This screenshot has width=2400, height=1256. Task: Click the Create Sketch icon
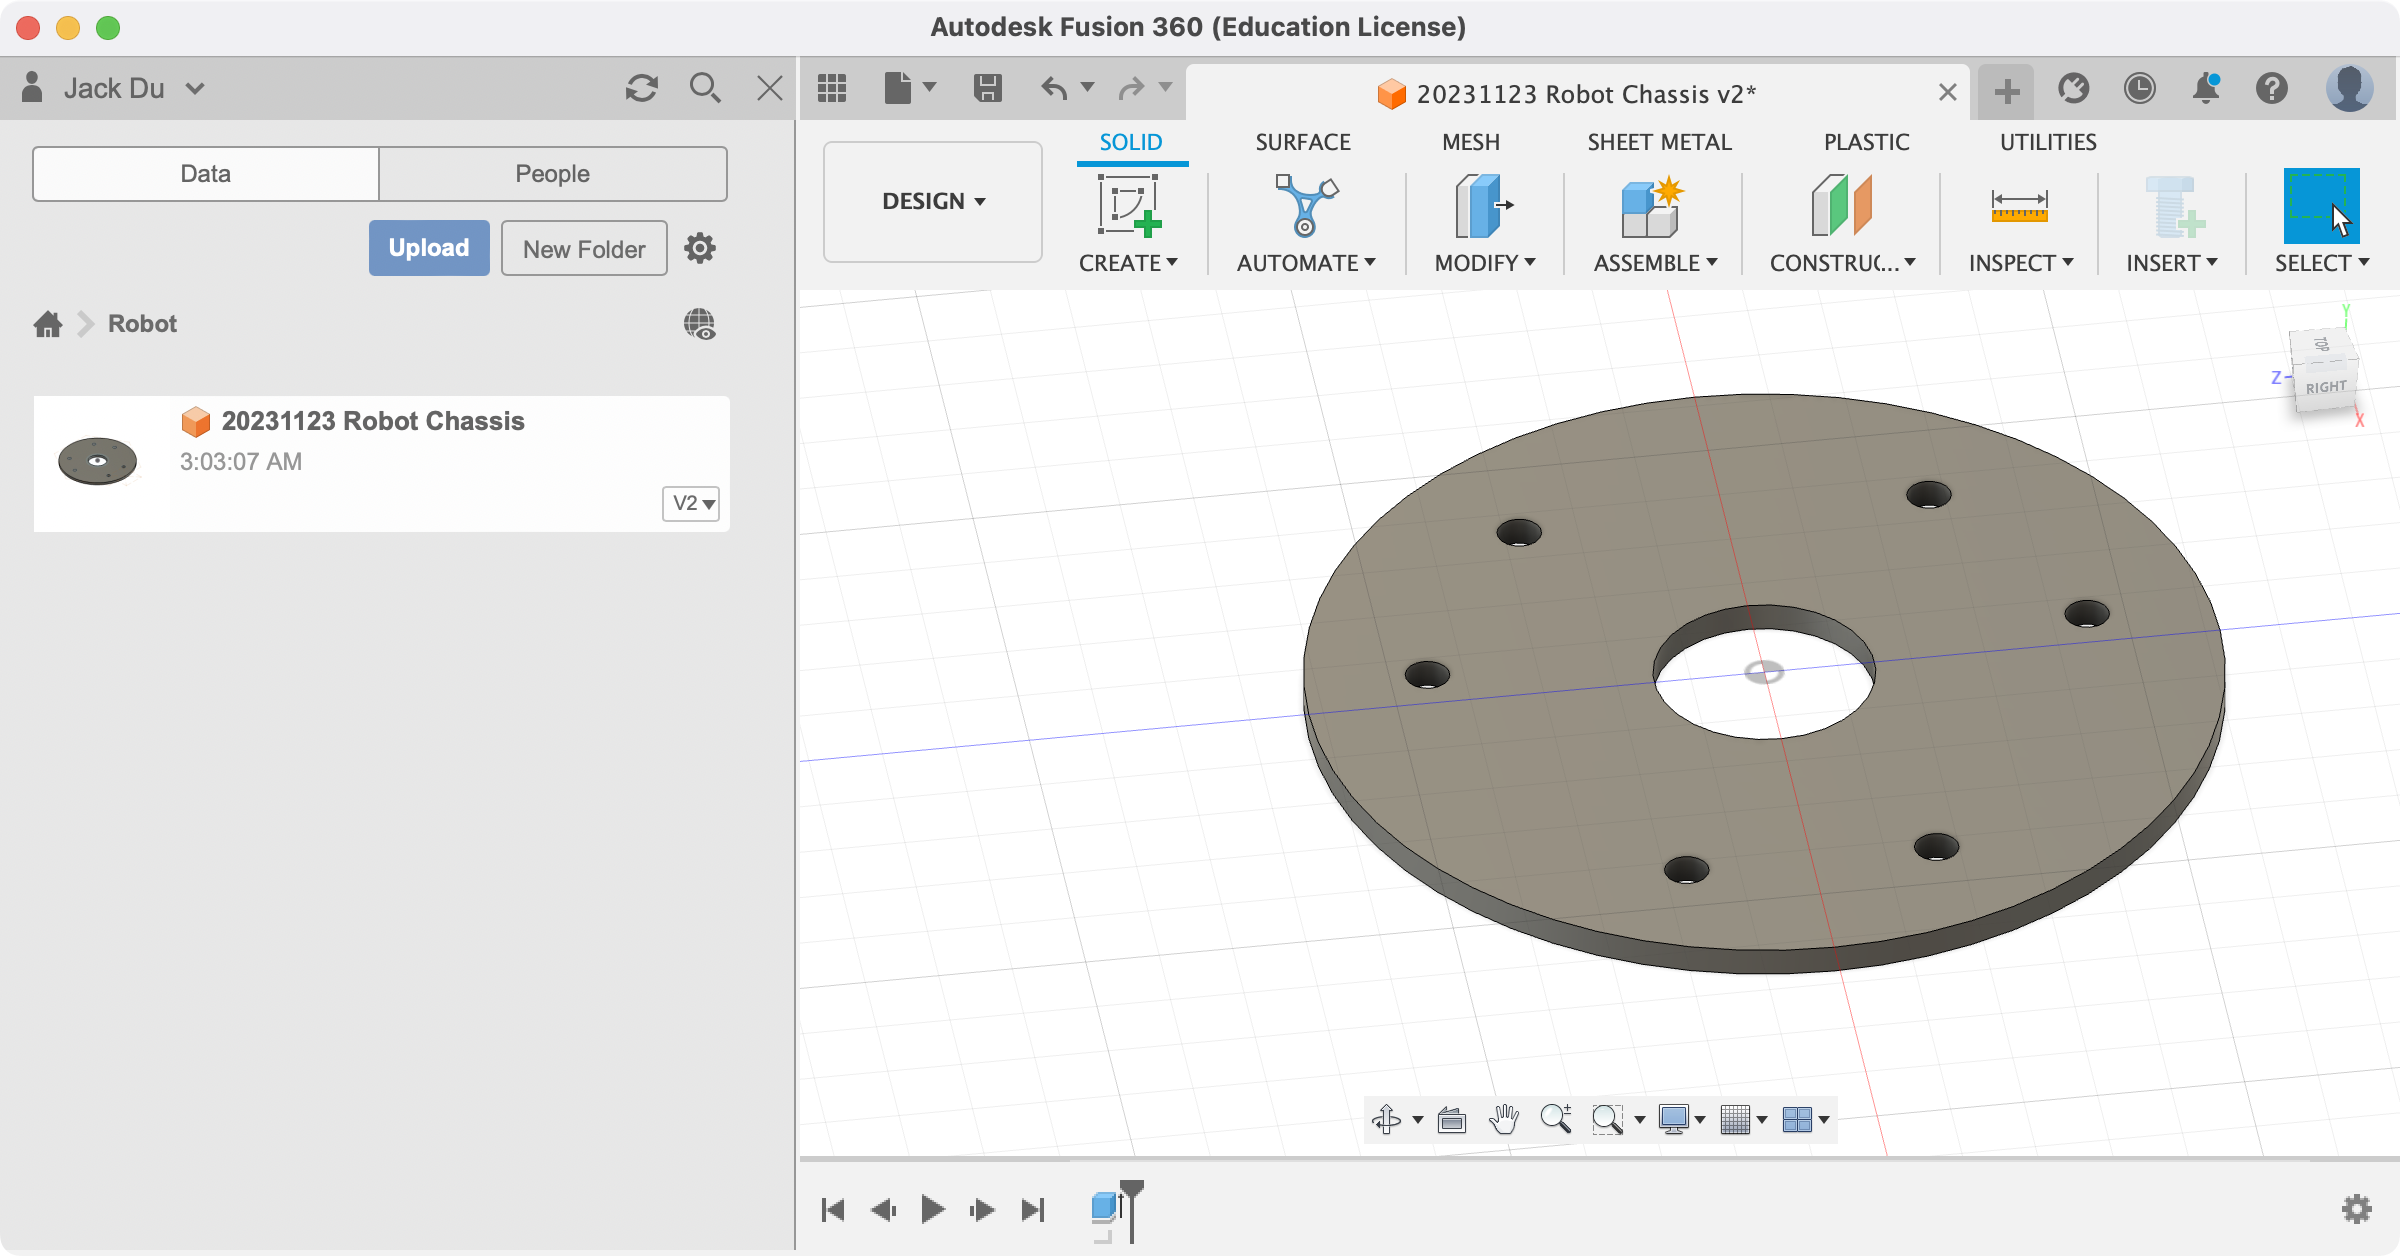click(1128, 205)
